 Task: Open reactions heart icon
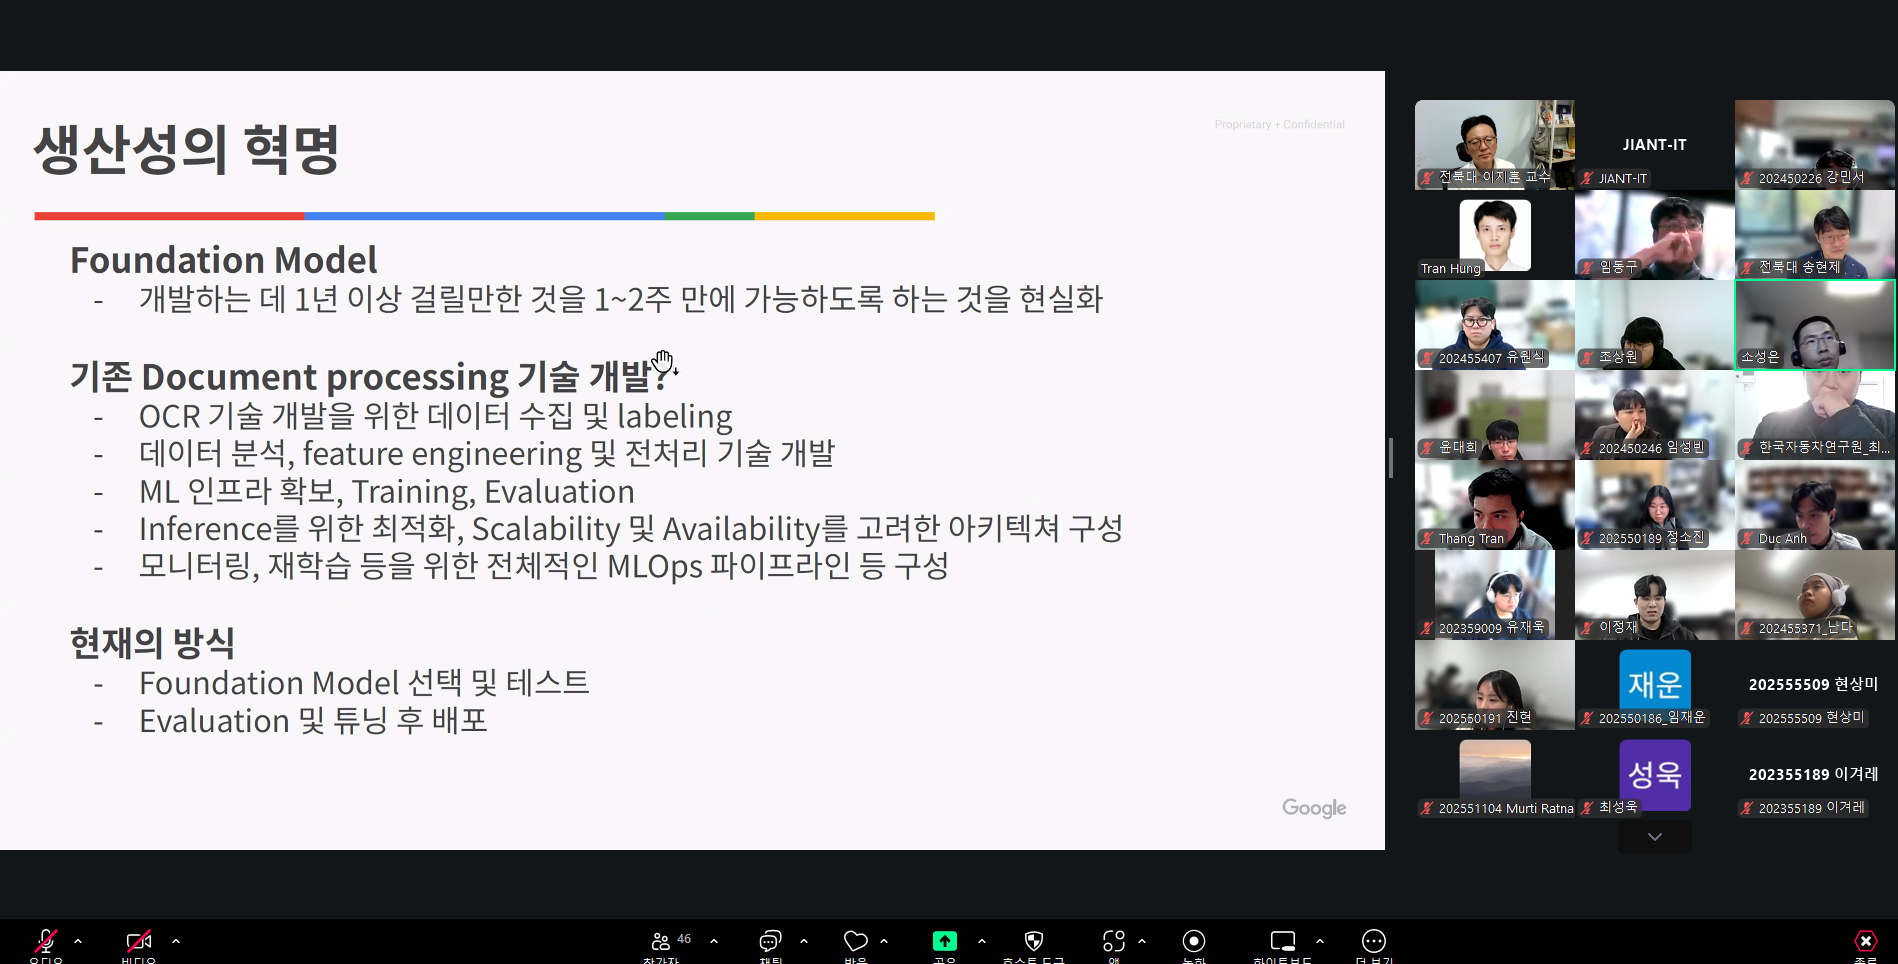point(855,941)
